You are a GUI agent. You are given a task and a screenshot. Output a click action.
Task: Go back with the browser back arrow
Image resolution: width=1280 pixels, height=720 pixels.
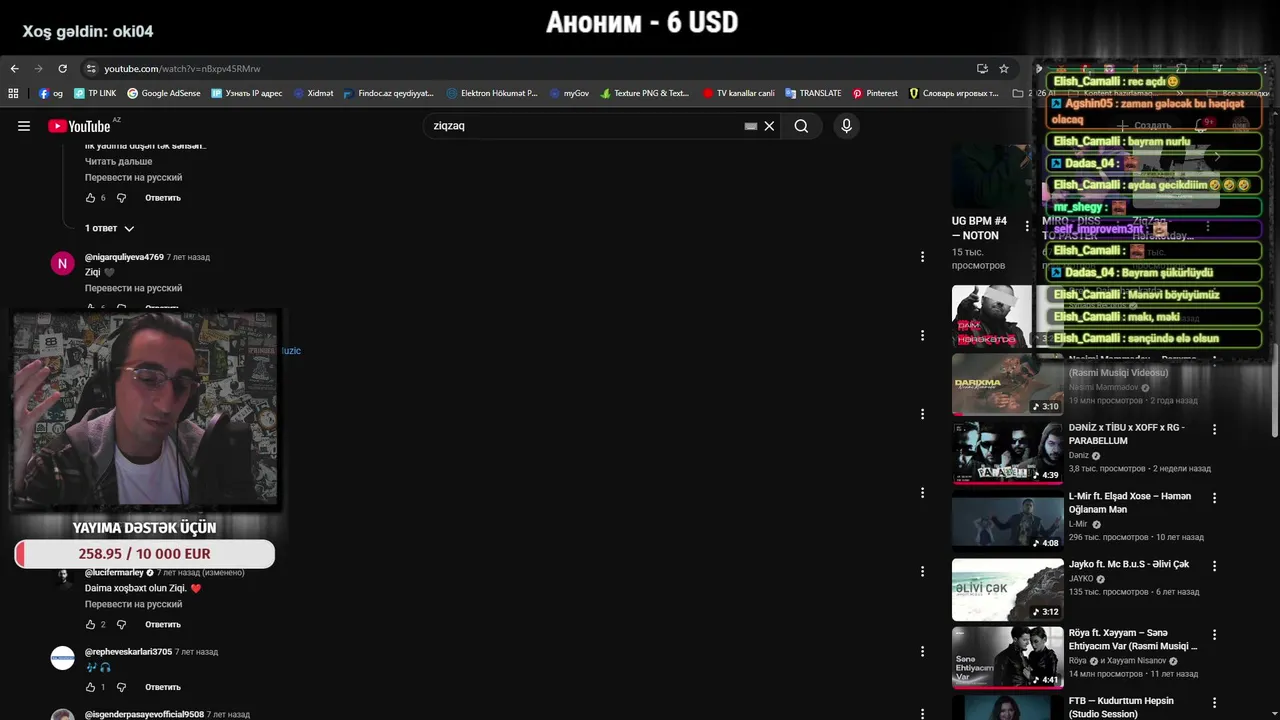point(14,69)
